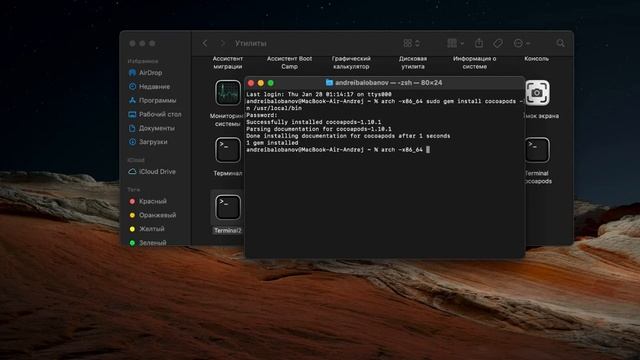Click the Parsing documentation line in Terminal
Image resolution: width=640 pixels, height=360 pixels.
pyautogui.click(x=319, y=129)
